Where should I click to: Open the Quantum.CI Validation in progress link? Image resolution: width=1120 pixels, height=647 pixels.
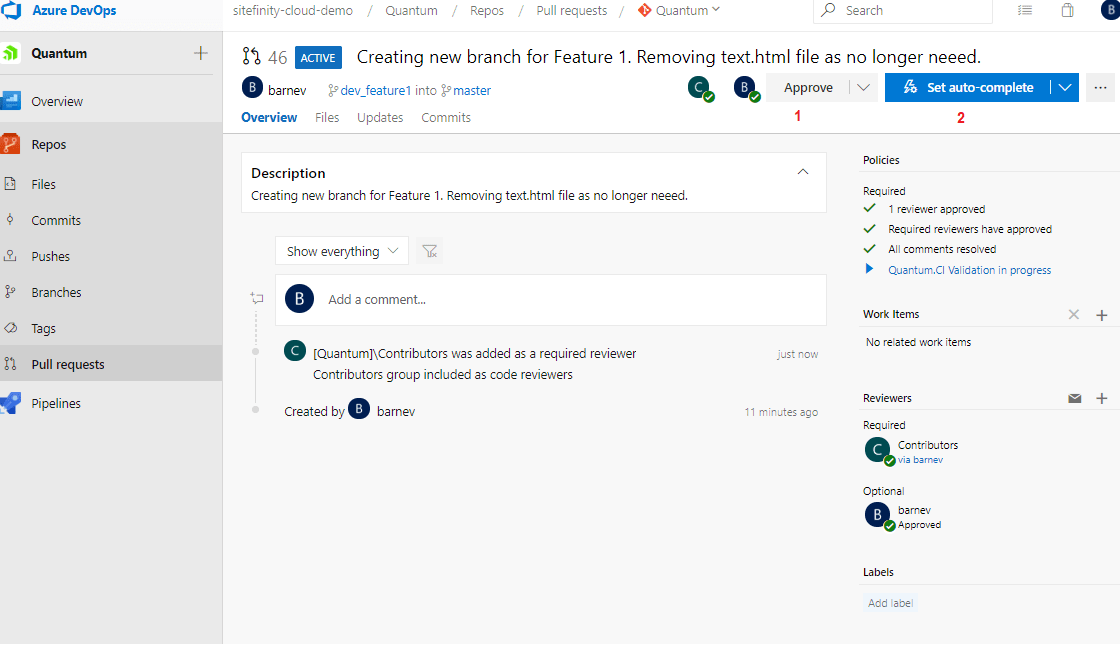(x=970, y=269)
